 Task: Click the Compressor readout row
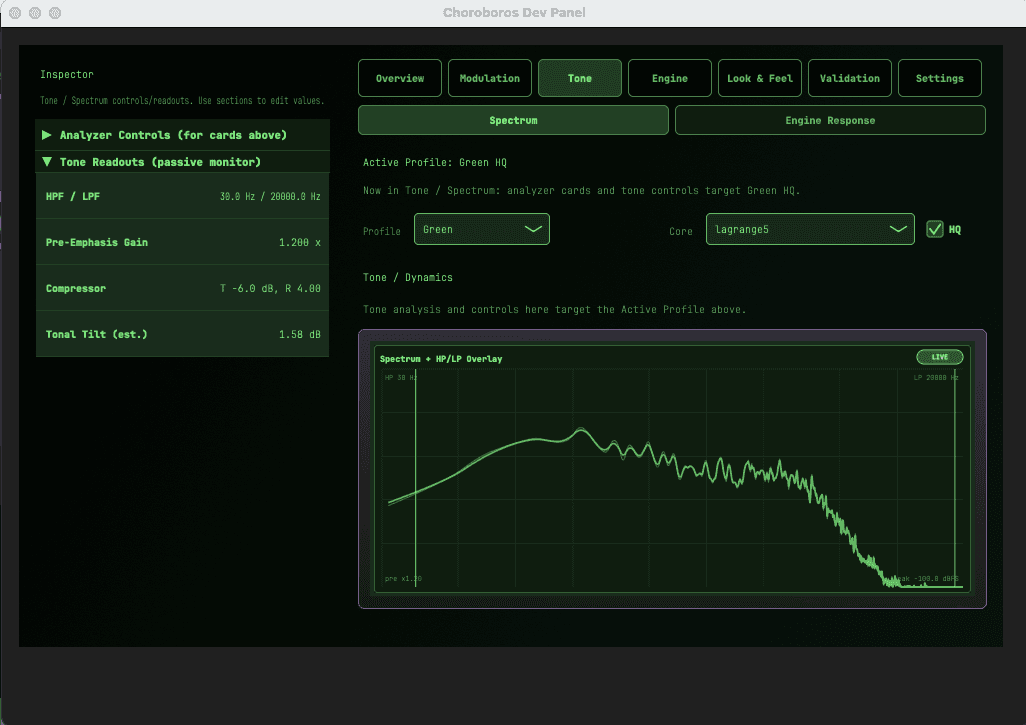[x=182, y=288]
